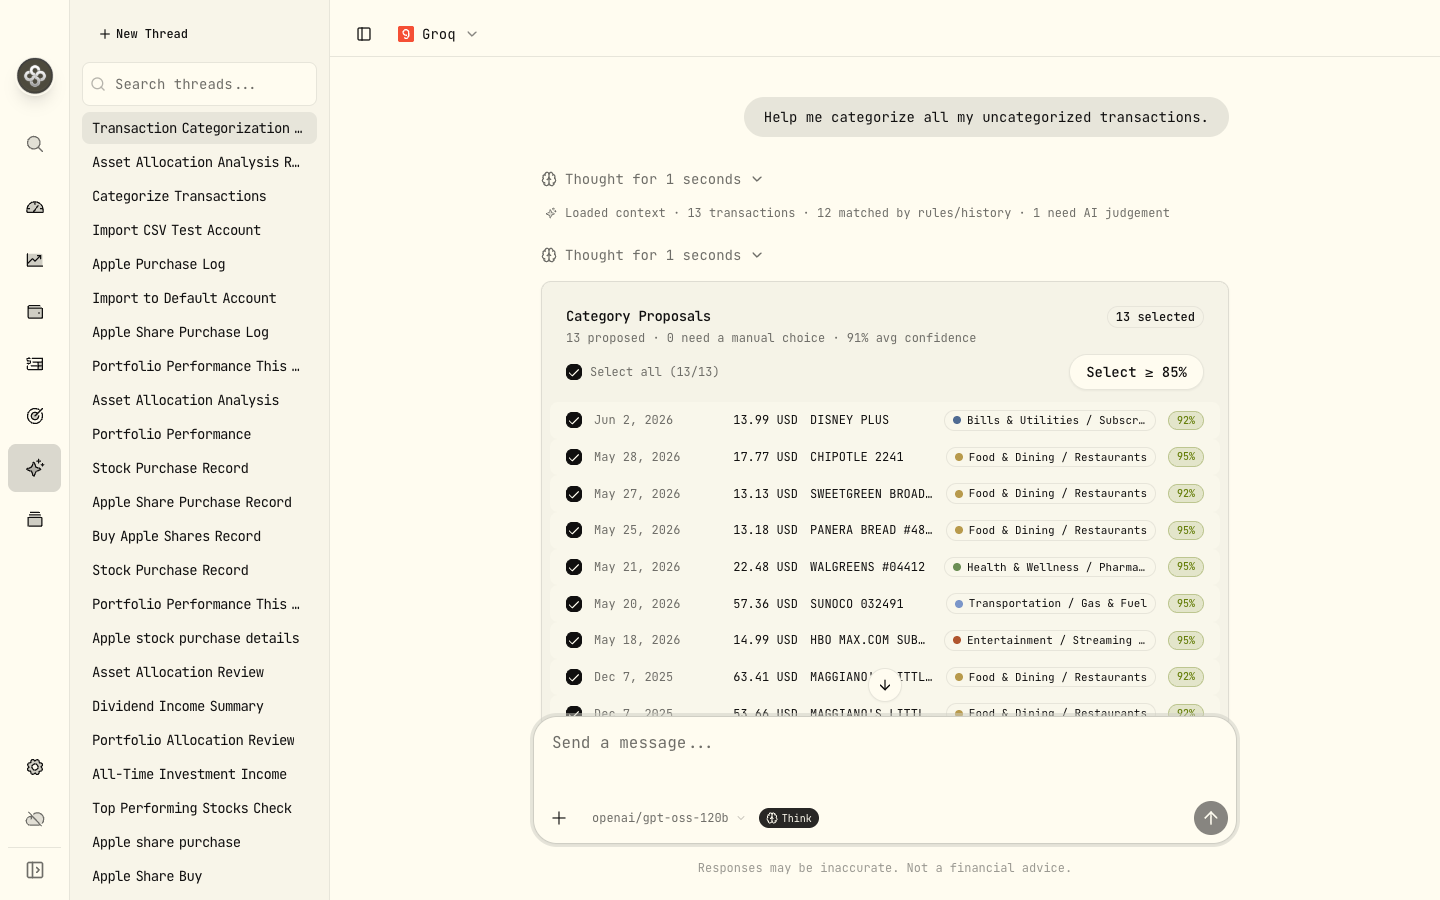Click the app logo in sidebar

[35, 76]
